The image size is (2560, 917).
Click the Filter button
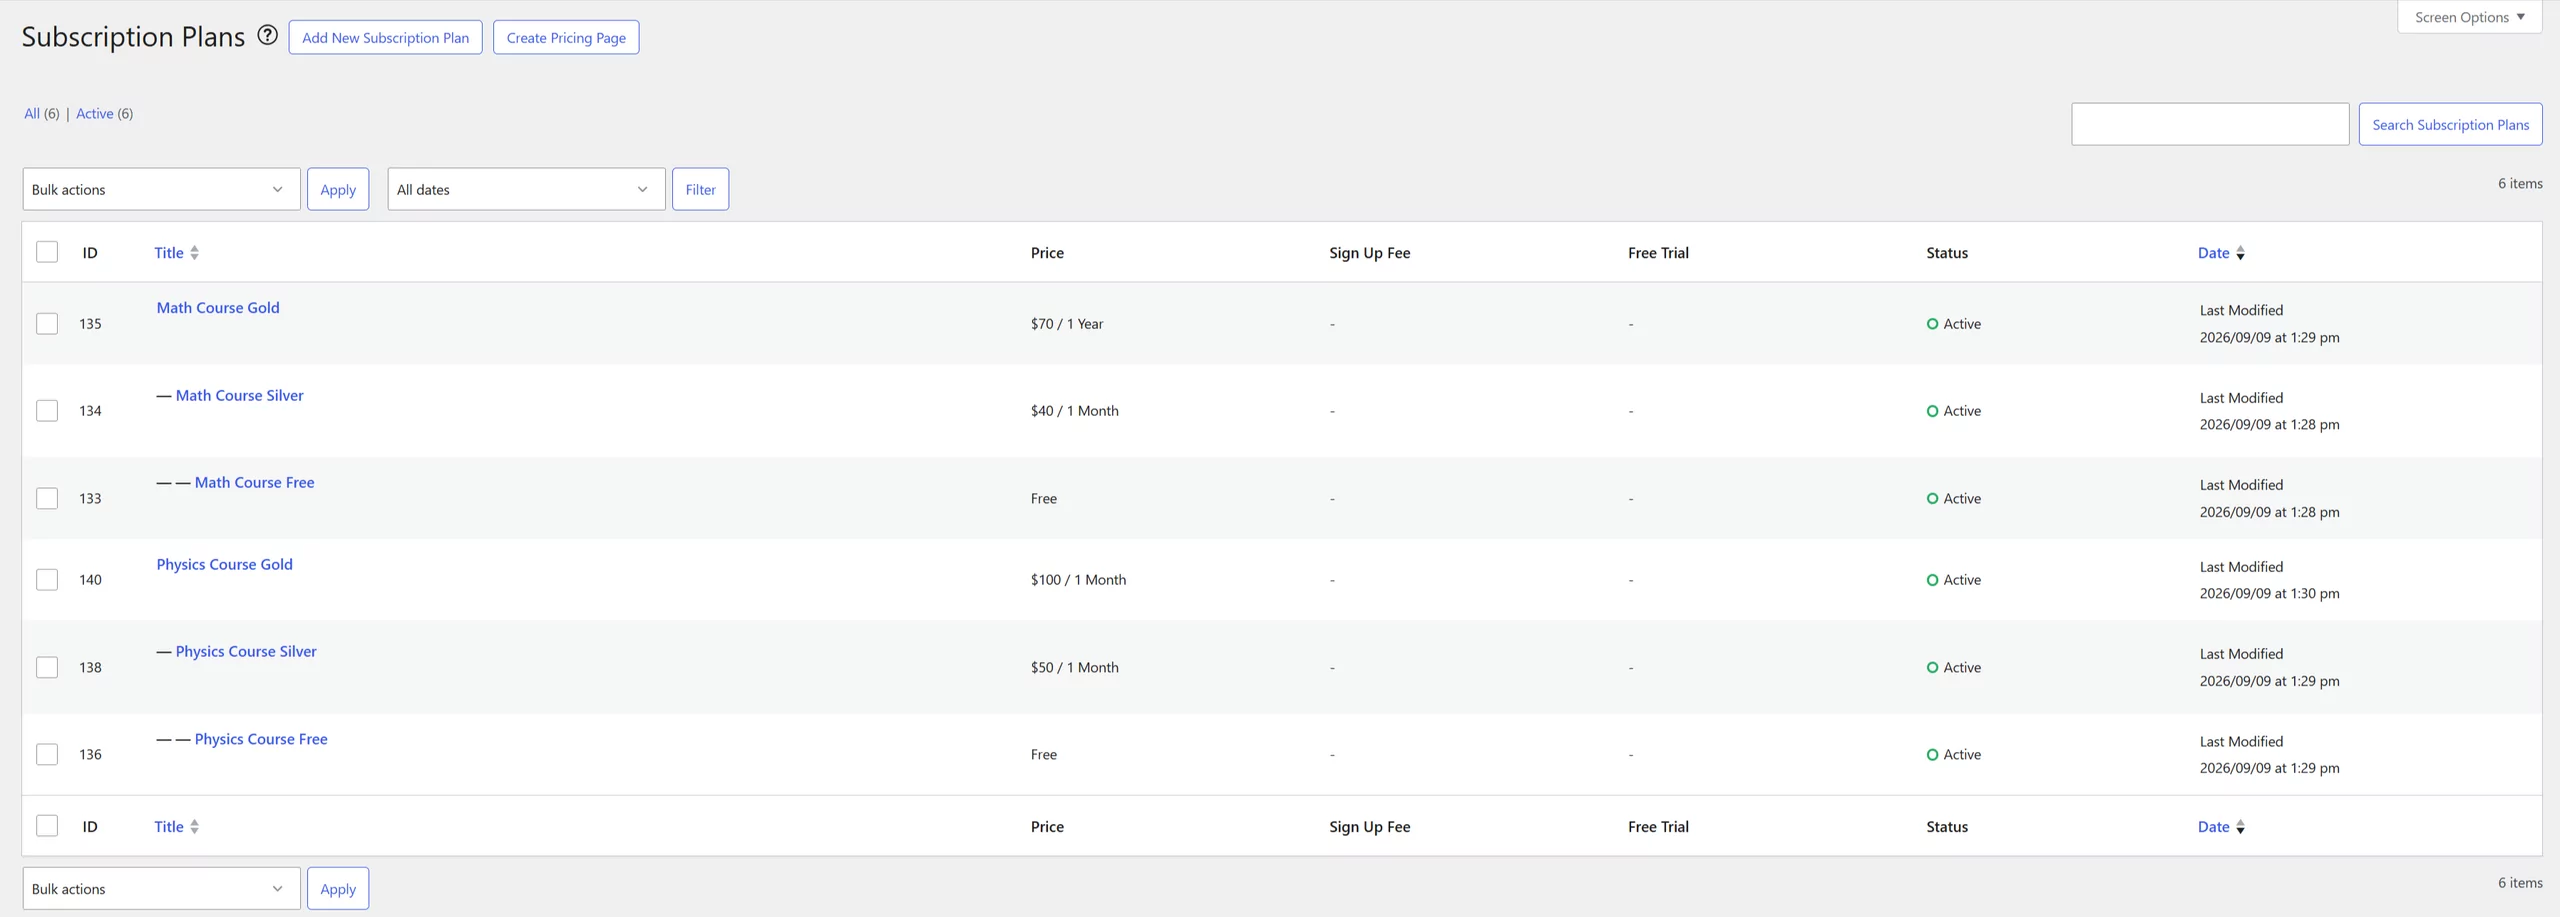pos(700,189)
